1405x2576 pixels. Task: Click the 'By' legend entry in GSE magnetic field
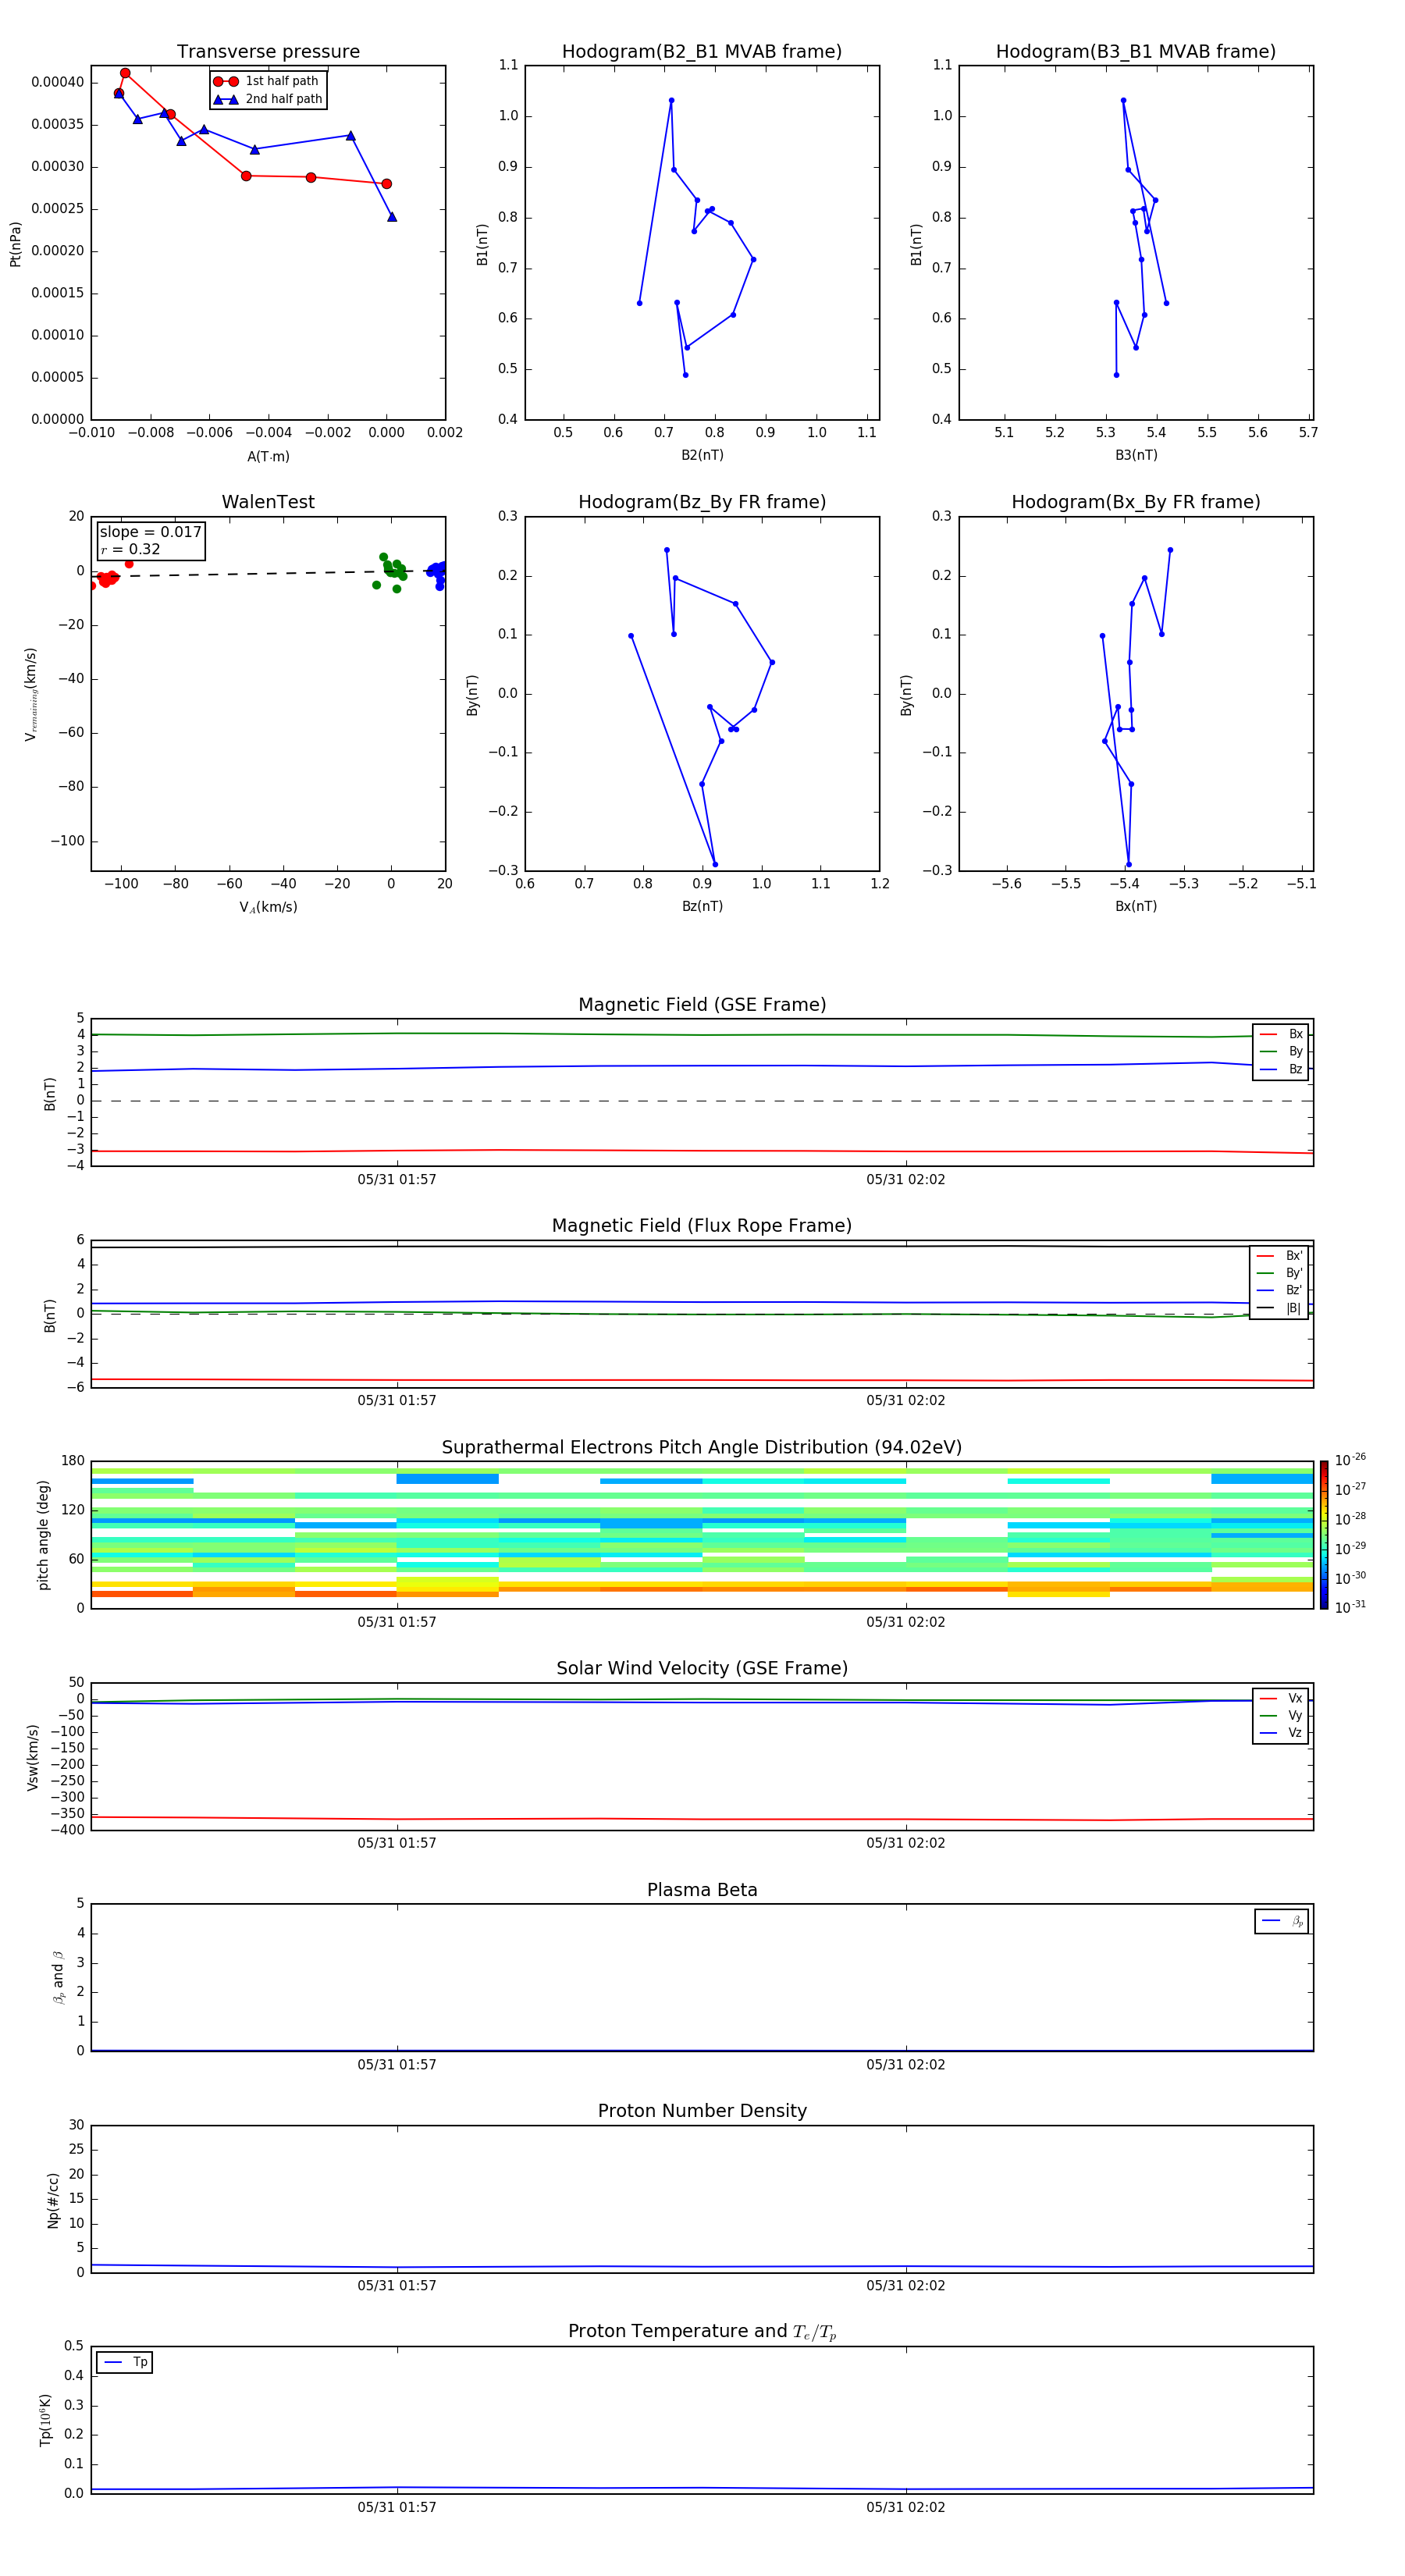click(1281, 1051)
